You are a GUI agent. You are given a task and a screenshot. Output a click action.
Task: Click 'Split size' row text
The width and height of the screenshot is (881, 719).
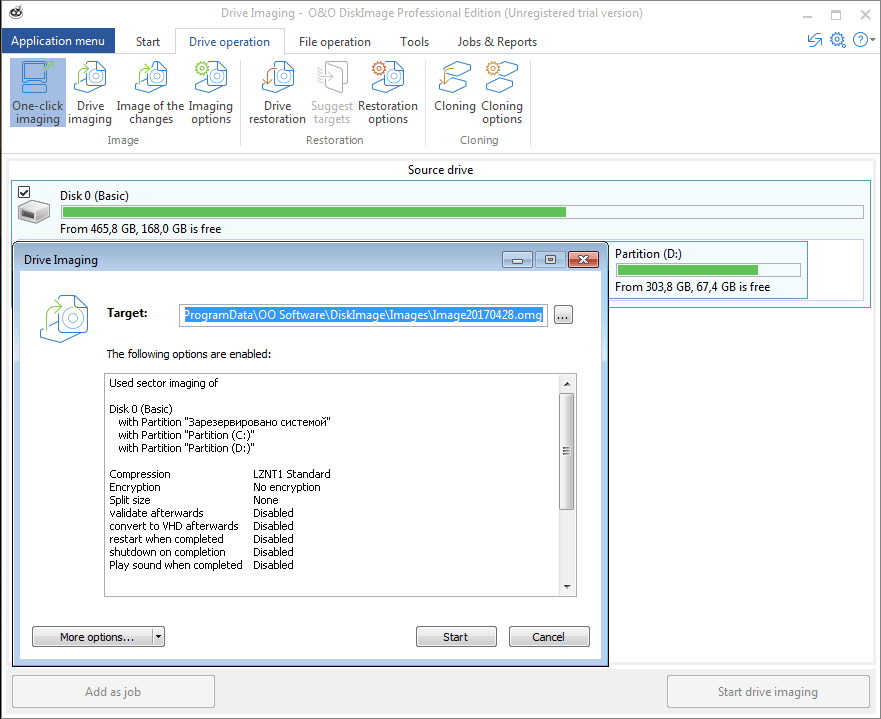(x=130, y=500)
